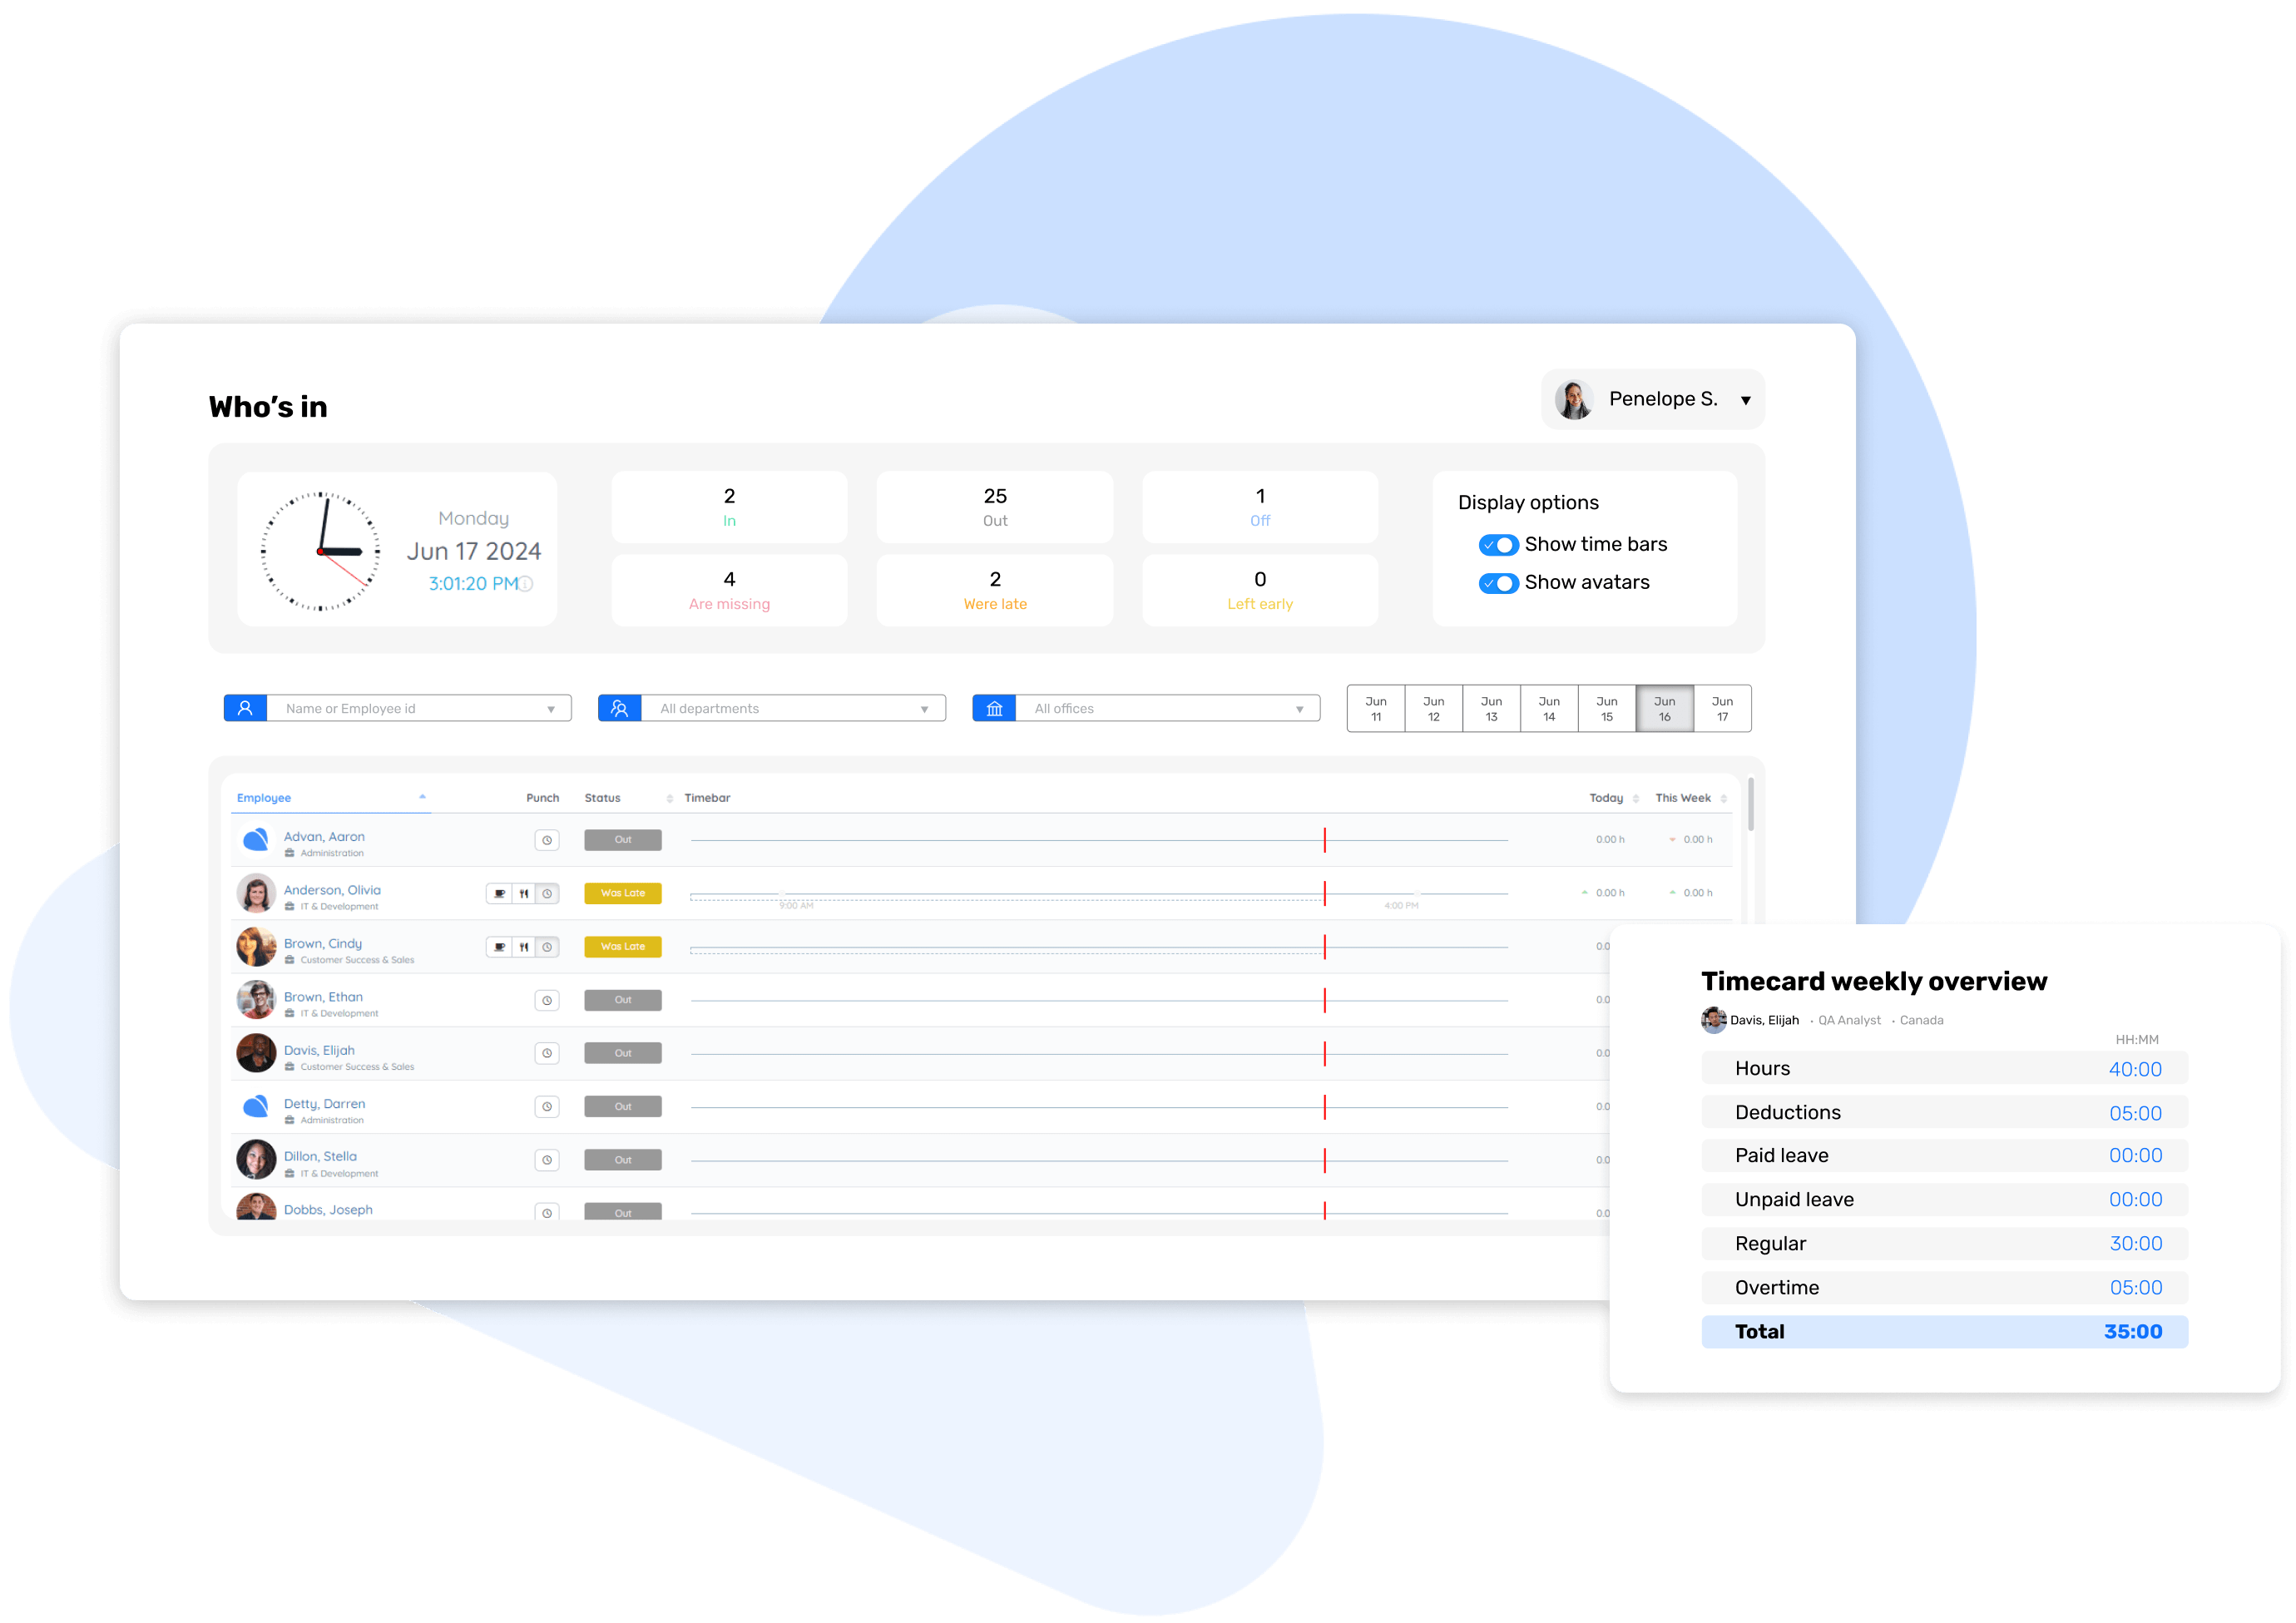The width and height of the screenshot is (2296, 1623).
Task: Click Anderson, Olivia's coffee break icon
Action: tap(499, 893)
